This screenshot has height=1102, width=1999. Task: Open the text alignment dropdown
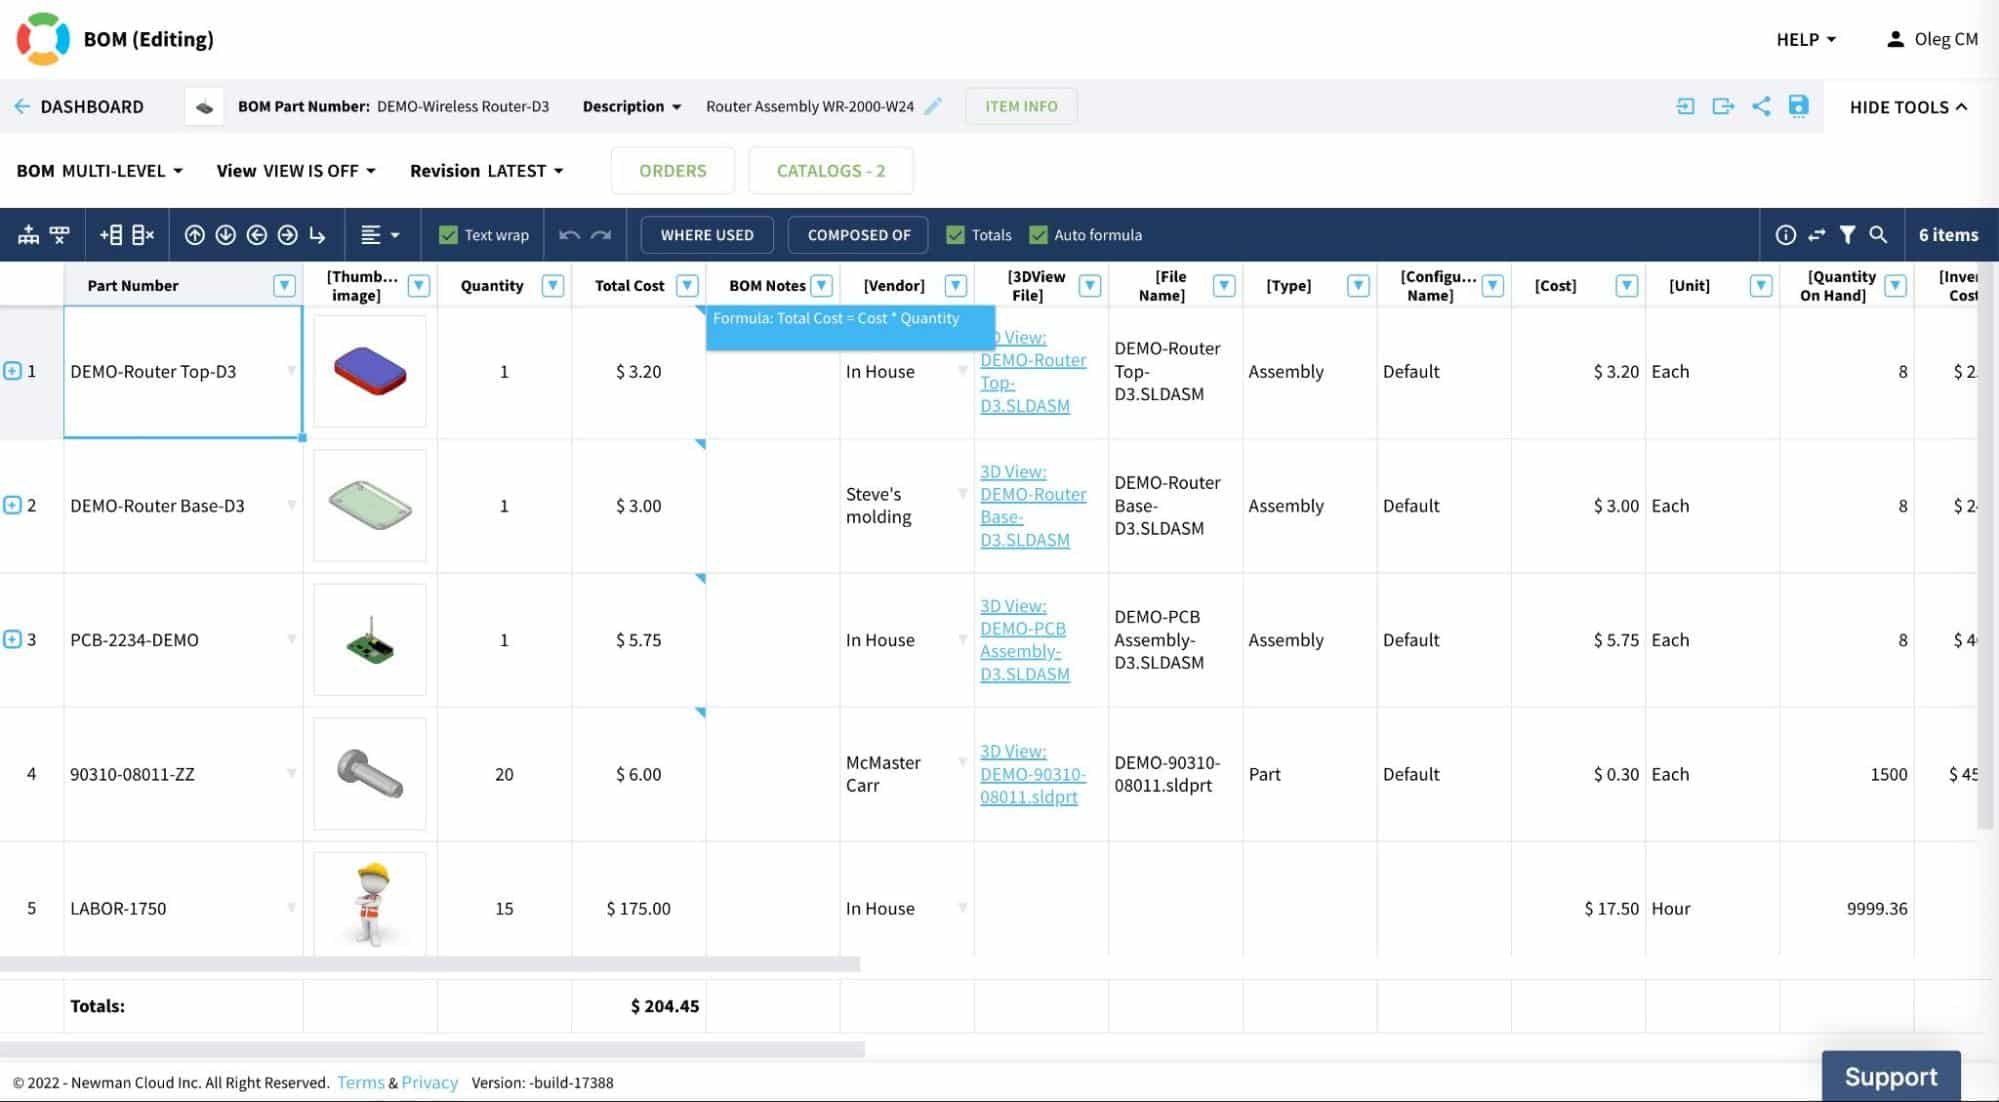coord(380,235)
